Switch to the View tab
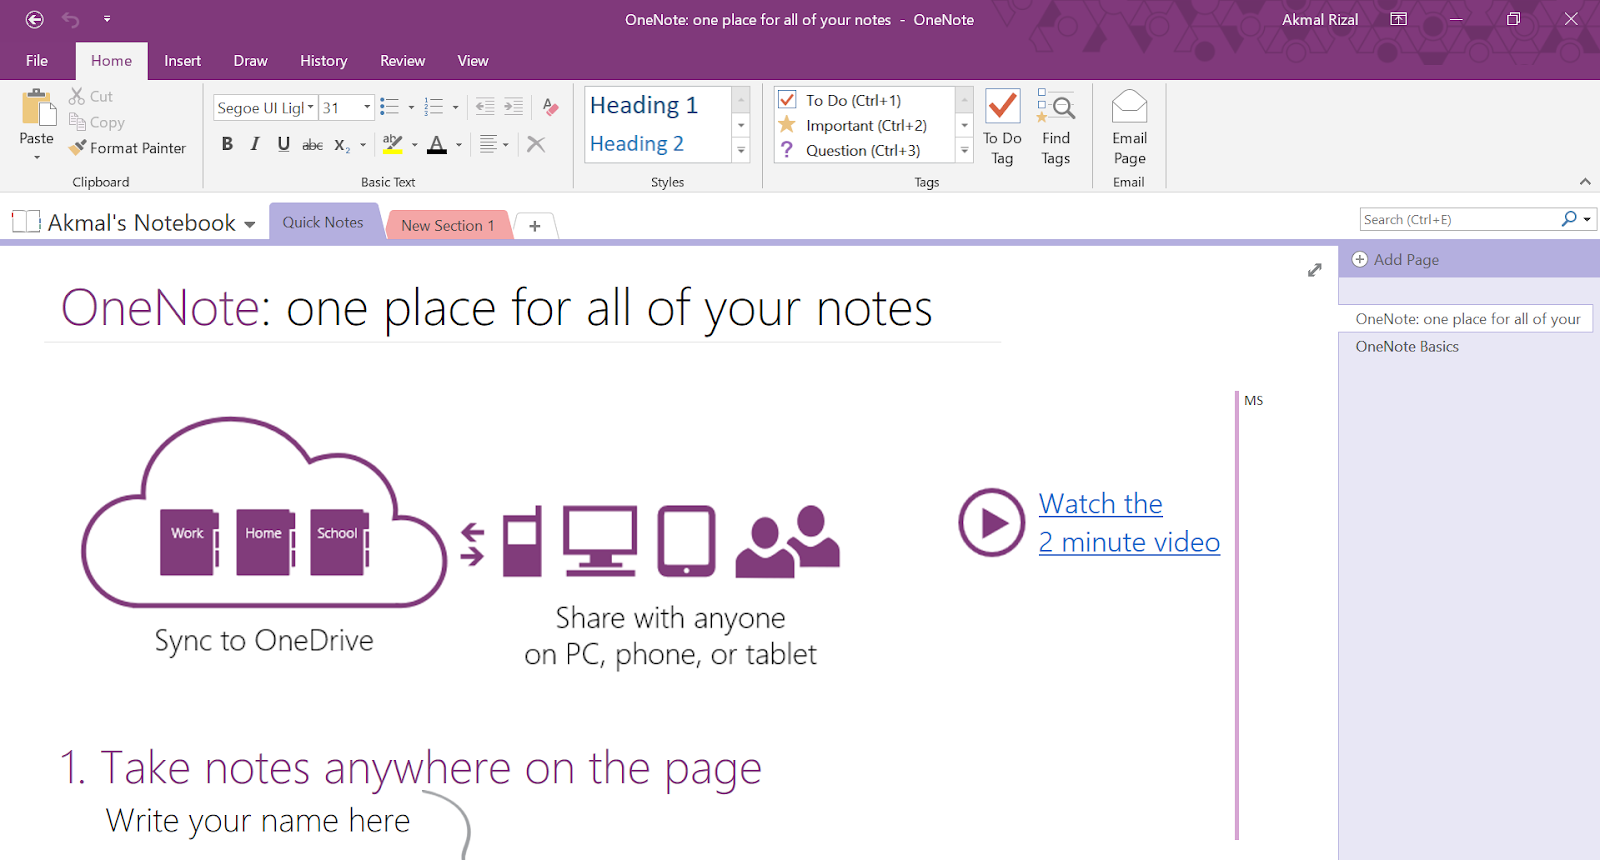 point(473,61)
